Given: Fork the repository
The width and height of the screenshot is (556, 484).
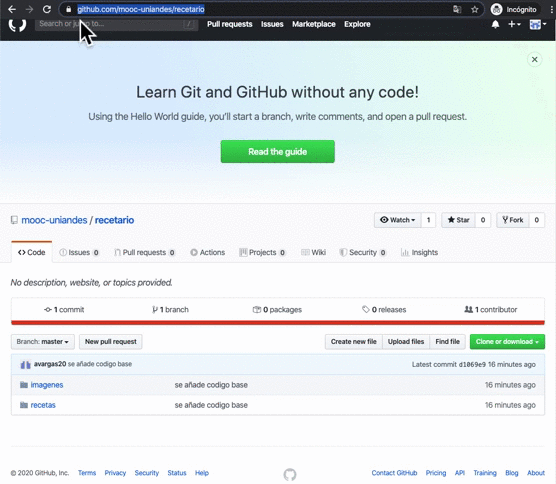Looking at the screenshot, I should pos(513,220).
